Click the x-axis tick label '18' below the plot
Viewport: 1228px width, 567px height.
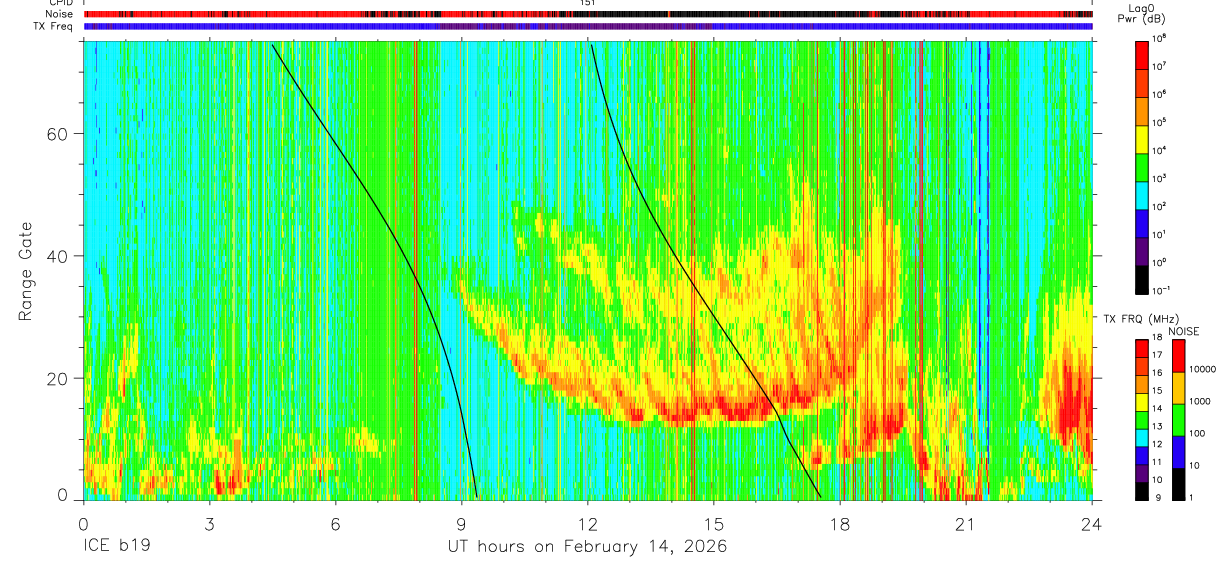click(840, 524)
